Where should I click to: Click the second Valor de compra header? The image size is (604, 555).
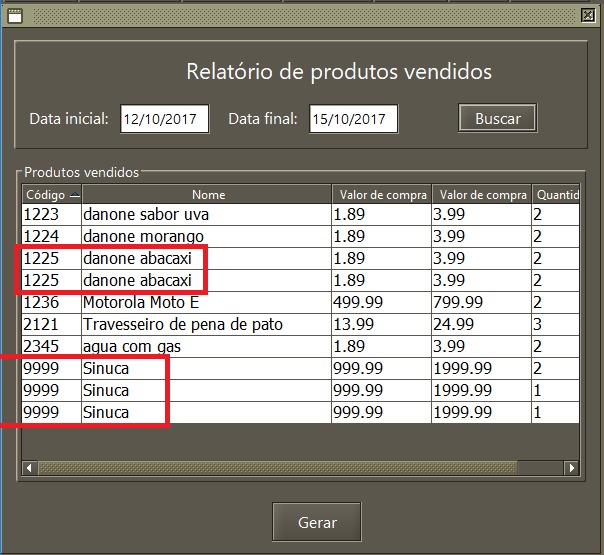(482, 195)
